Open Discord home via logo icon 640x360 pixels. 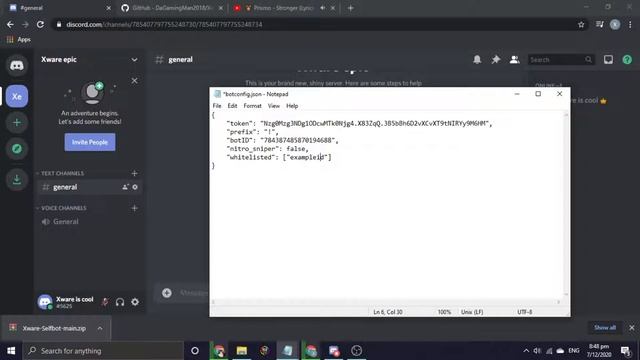click(x=17, y=65)
